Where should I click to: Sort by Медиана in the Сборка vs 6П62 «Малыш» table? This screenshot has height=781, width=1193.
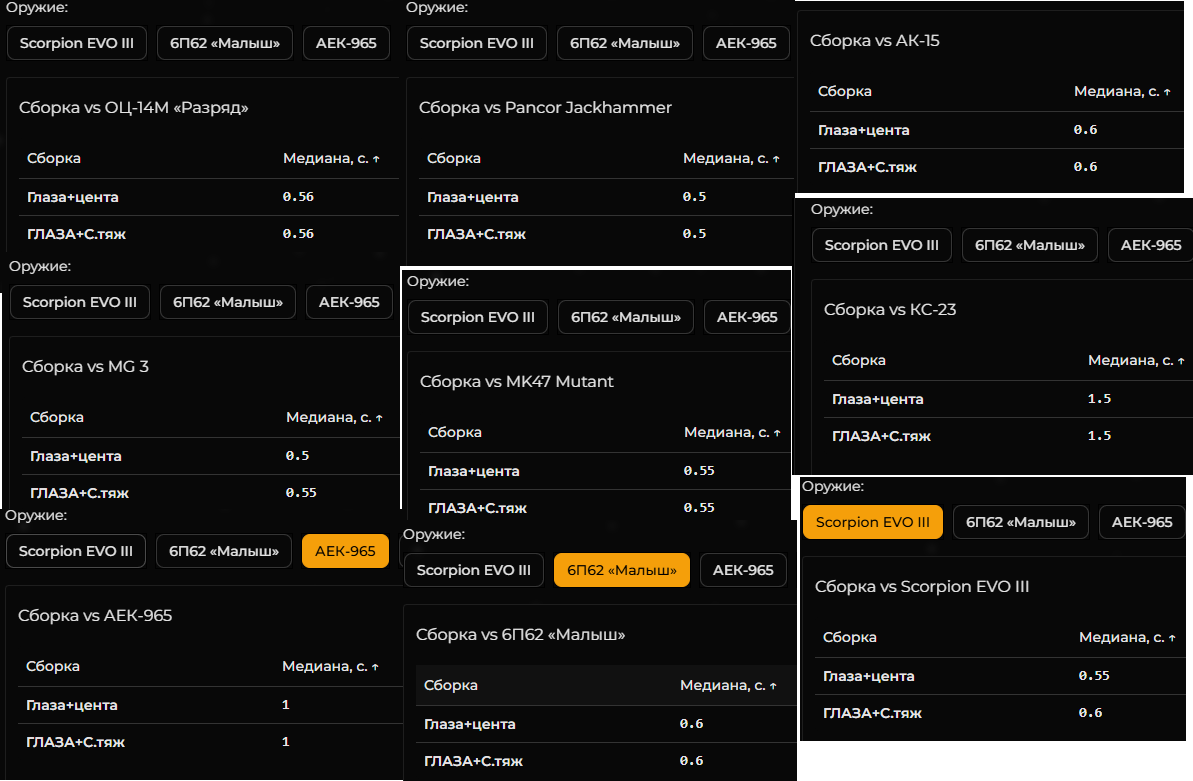(728, 685)
